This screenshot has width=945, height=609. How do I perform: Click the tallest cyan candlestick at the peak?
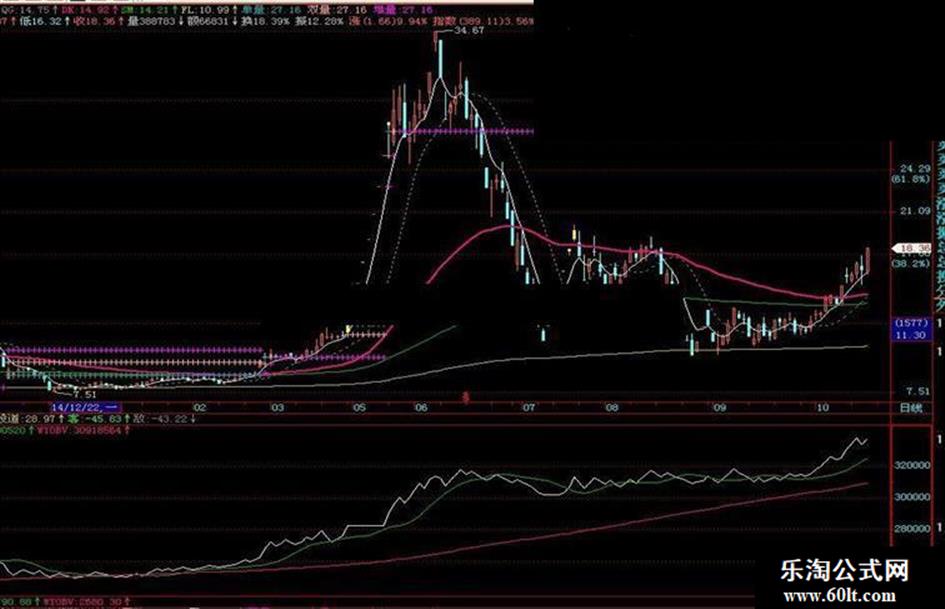(440, 58)
